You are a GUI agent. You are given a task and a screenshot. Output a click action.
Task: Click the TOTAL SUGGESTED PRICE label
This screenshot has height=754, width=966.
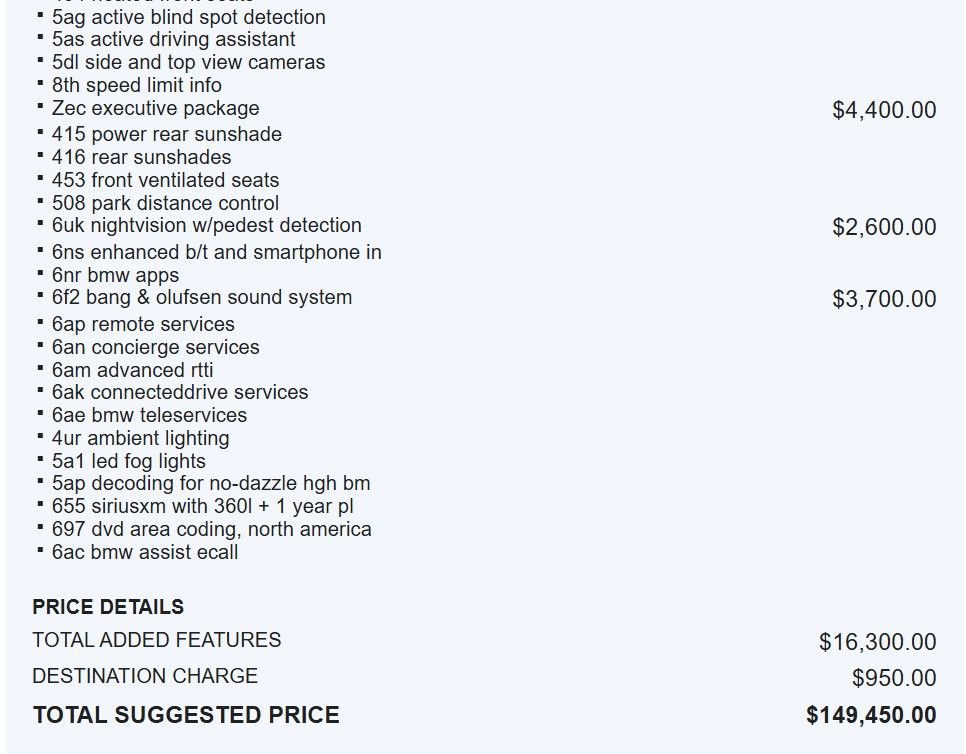coord(186,715)
